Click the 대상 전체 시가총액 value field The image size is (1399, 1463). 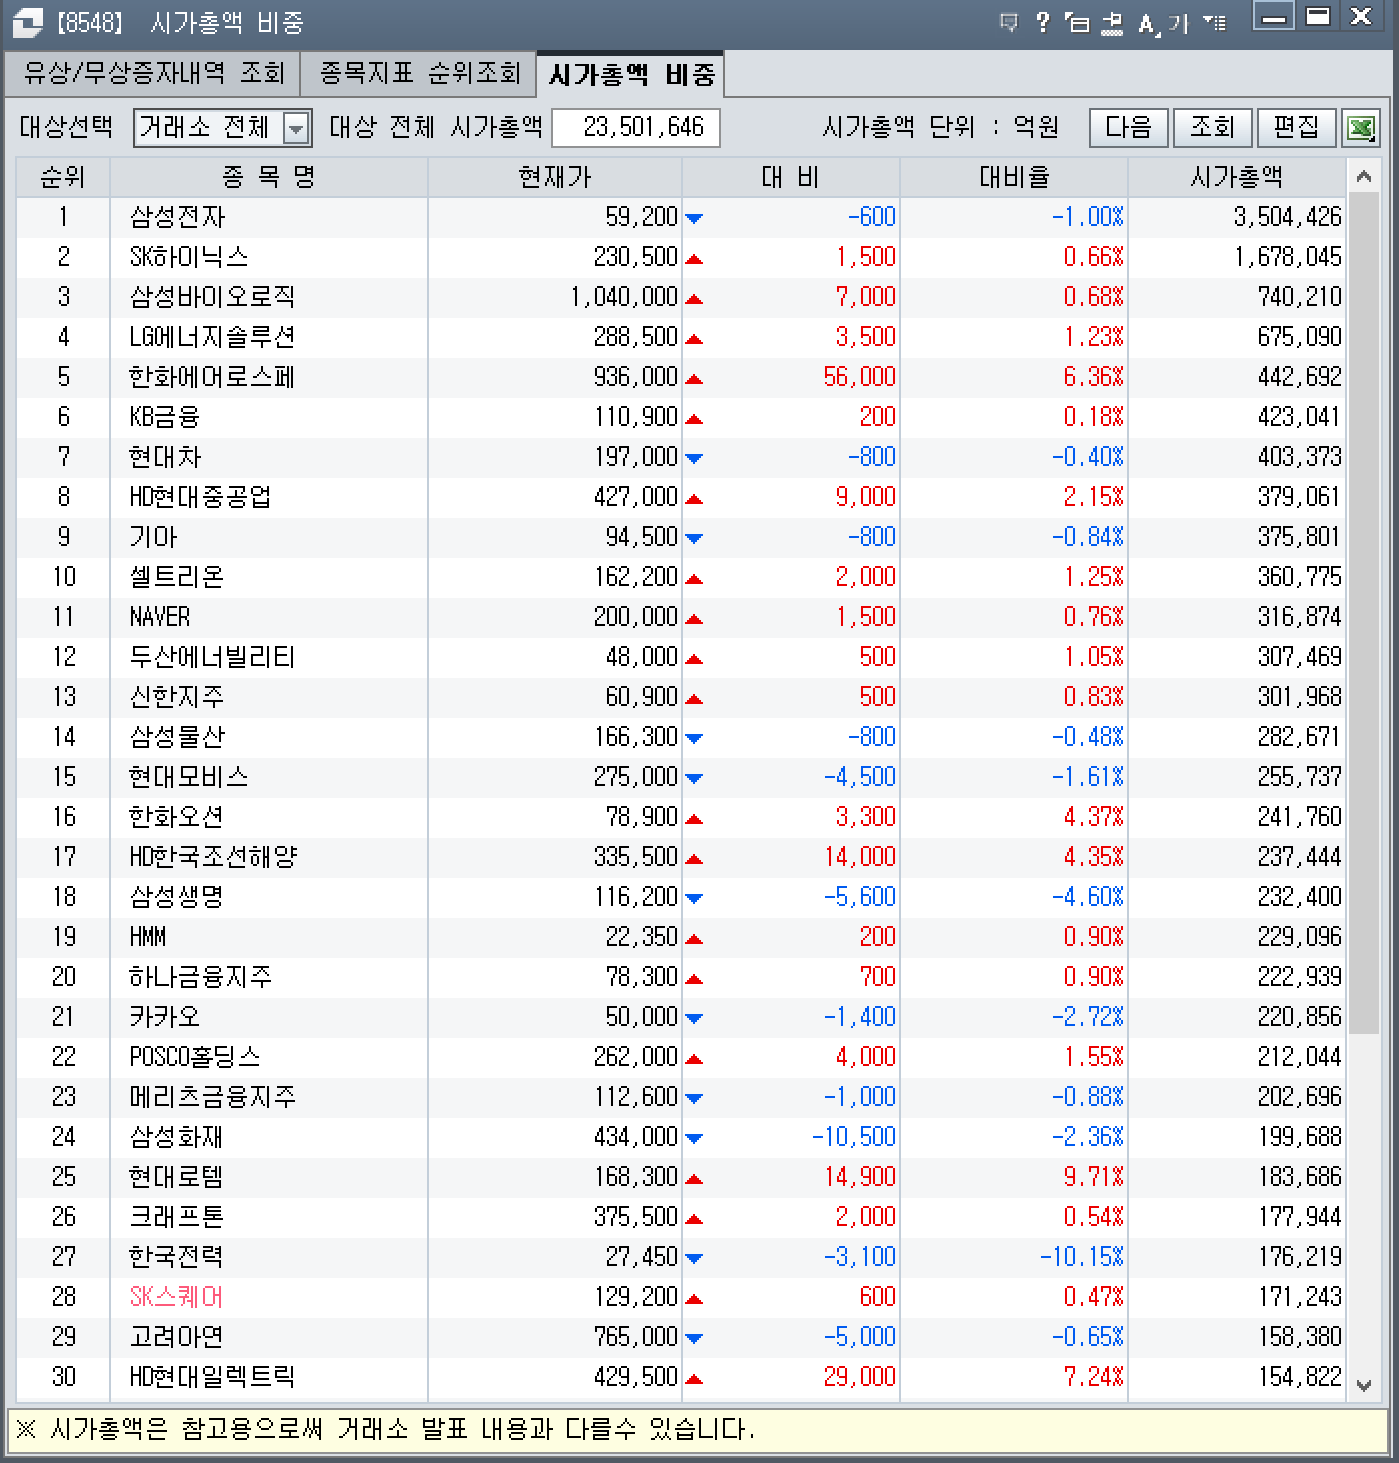pos(636,128)
